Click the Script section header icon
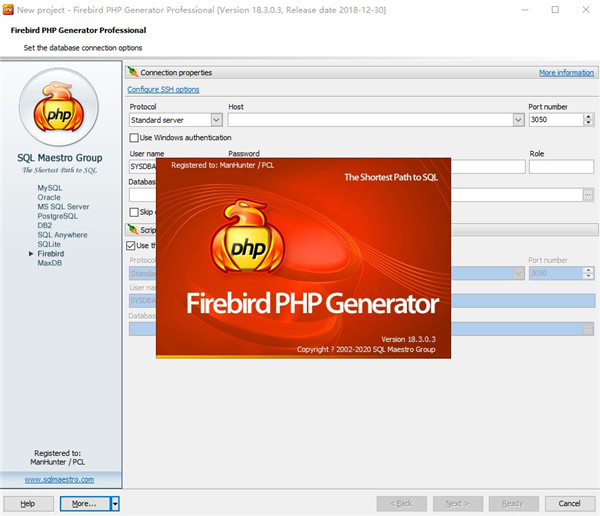This screenshot has height=516, width=600. (x=133, y=229)
